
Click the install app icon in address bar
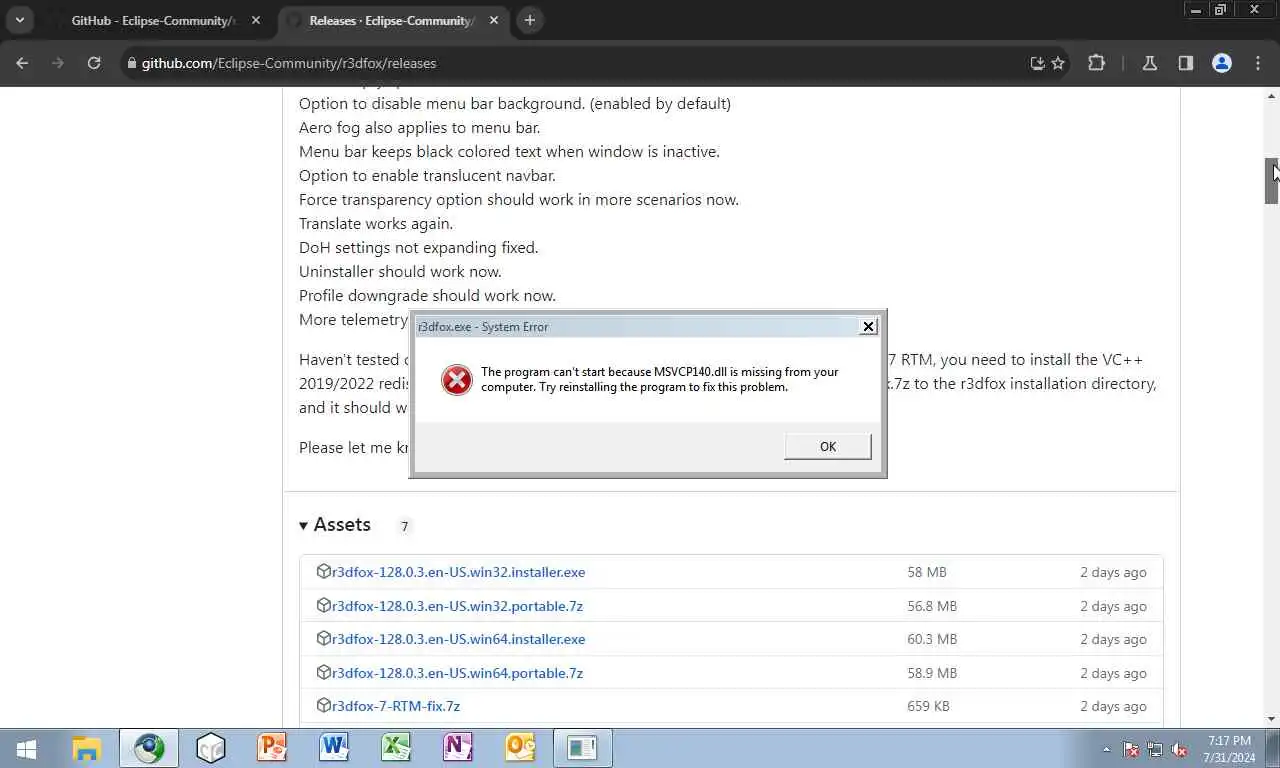click(1038, 63)
